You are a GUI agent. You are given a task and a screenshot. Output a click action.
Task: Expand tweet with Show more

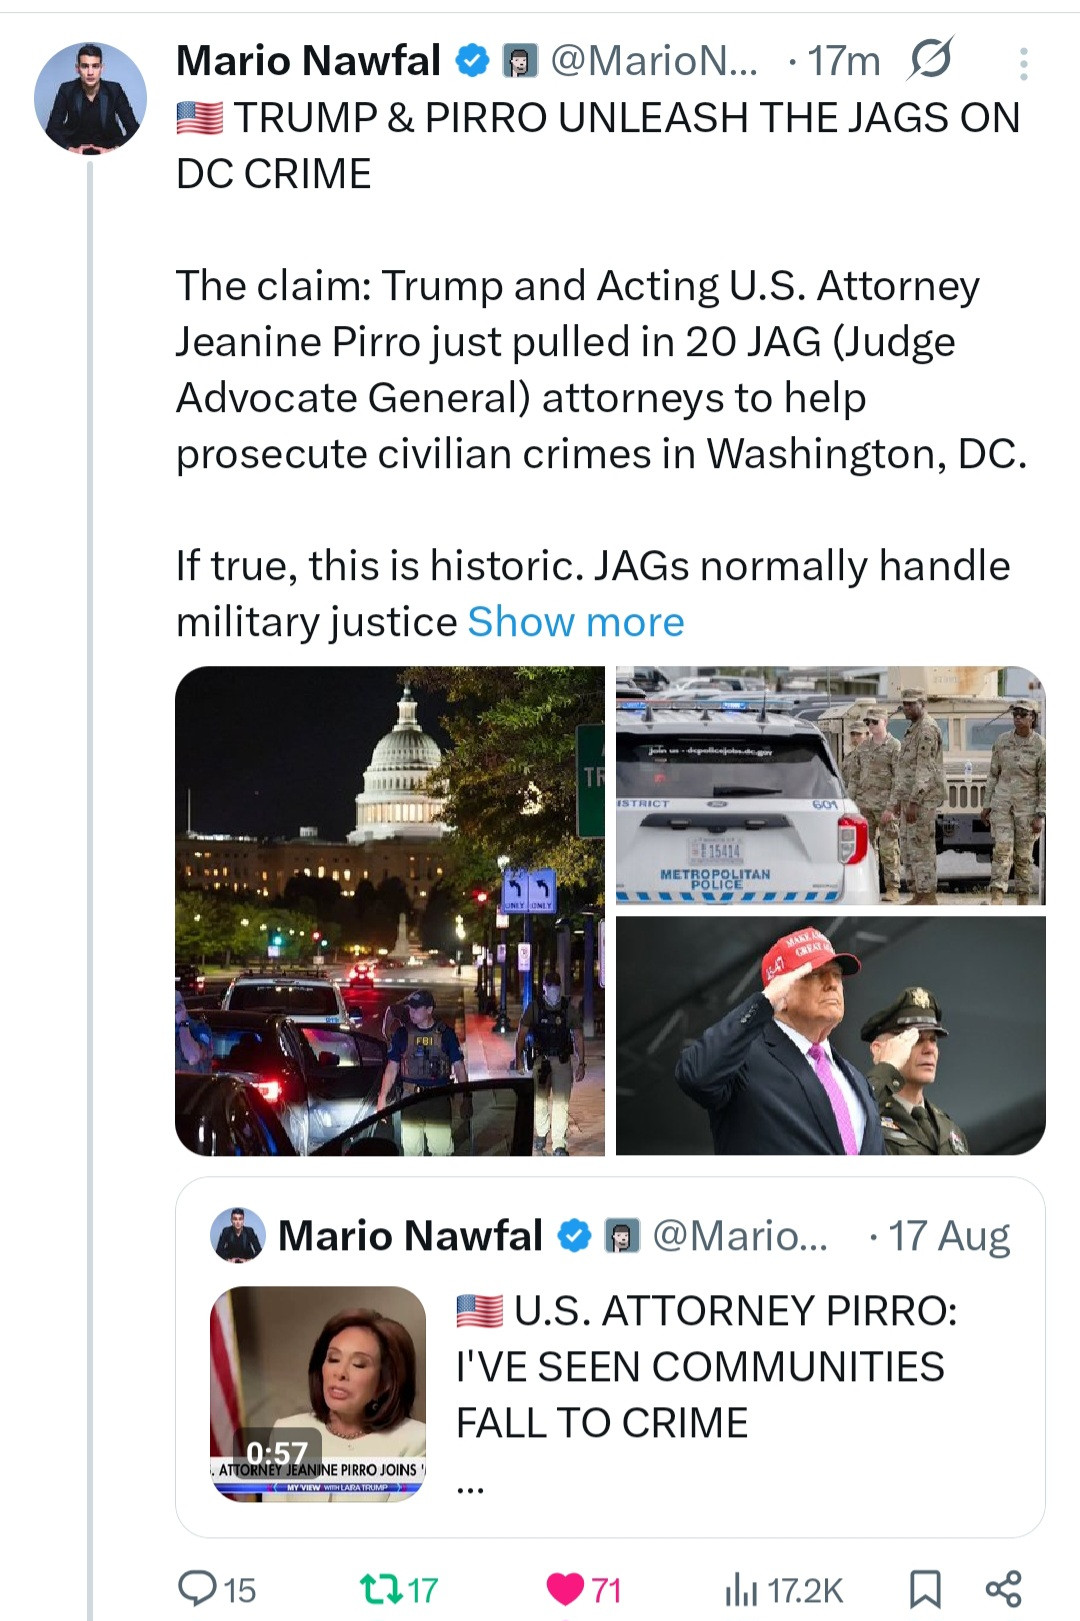coord(576,622)
